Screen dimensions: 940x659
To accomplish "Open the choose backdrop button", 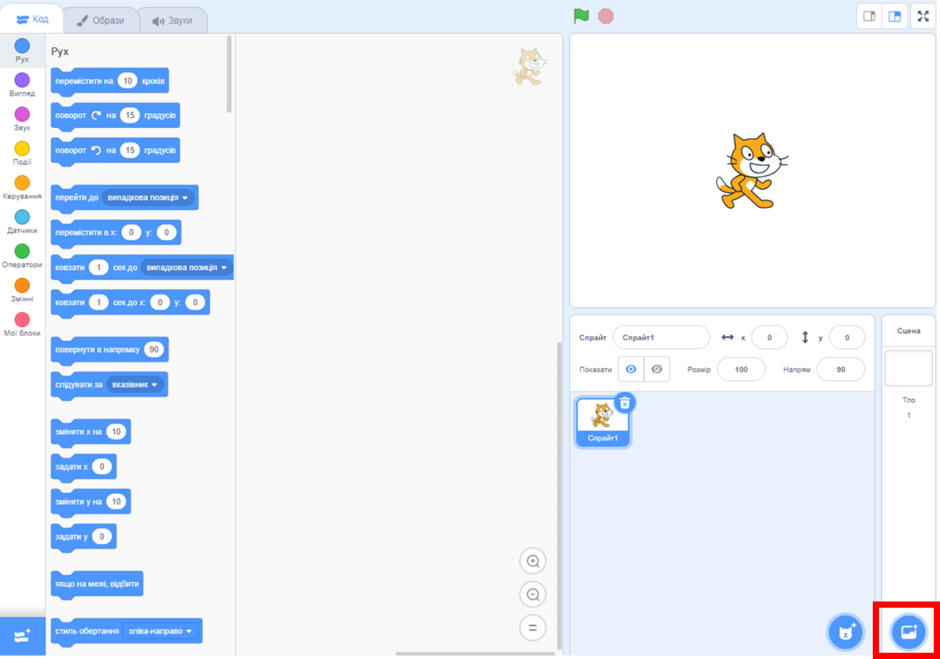I will click(908, 631).
